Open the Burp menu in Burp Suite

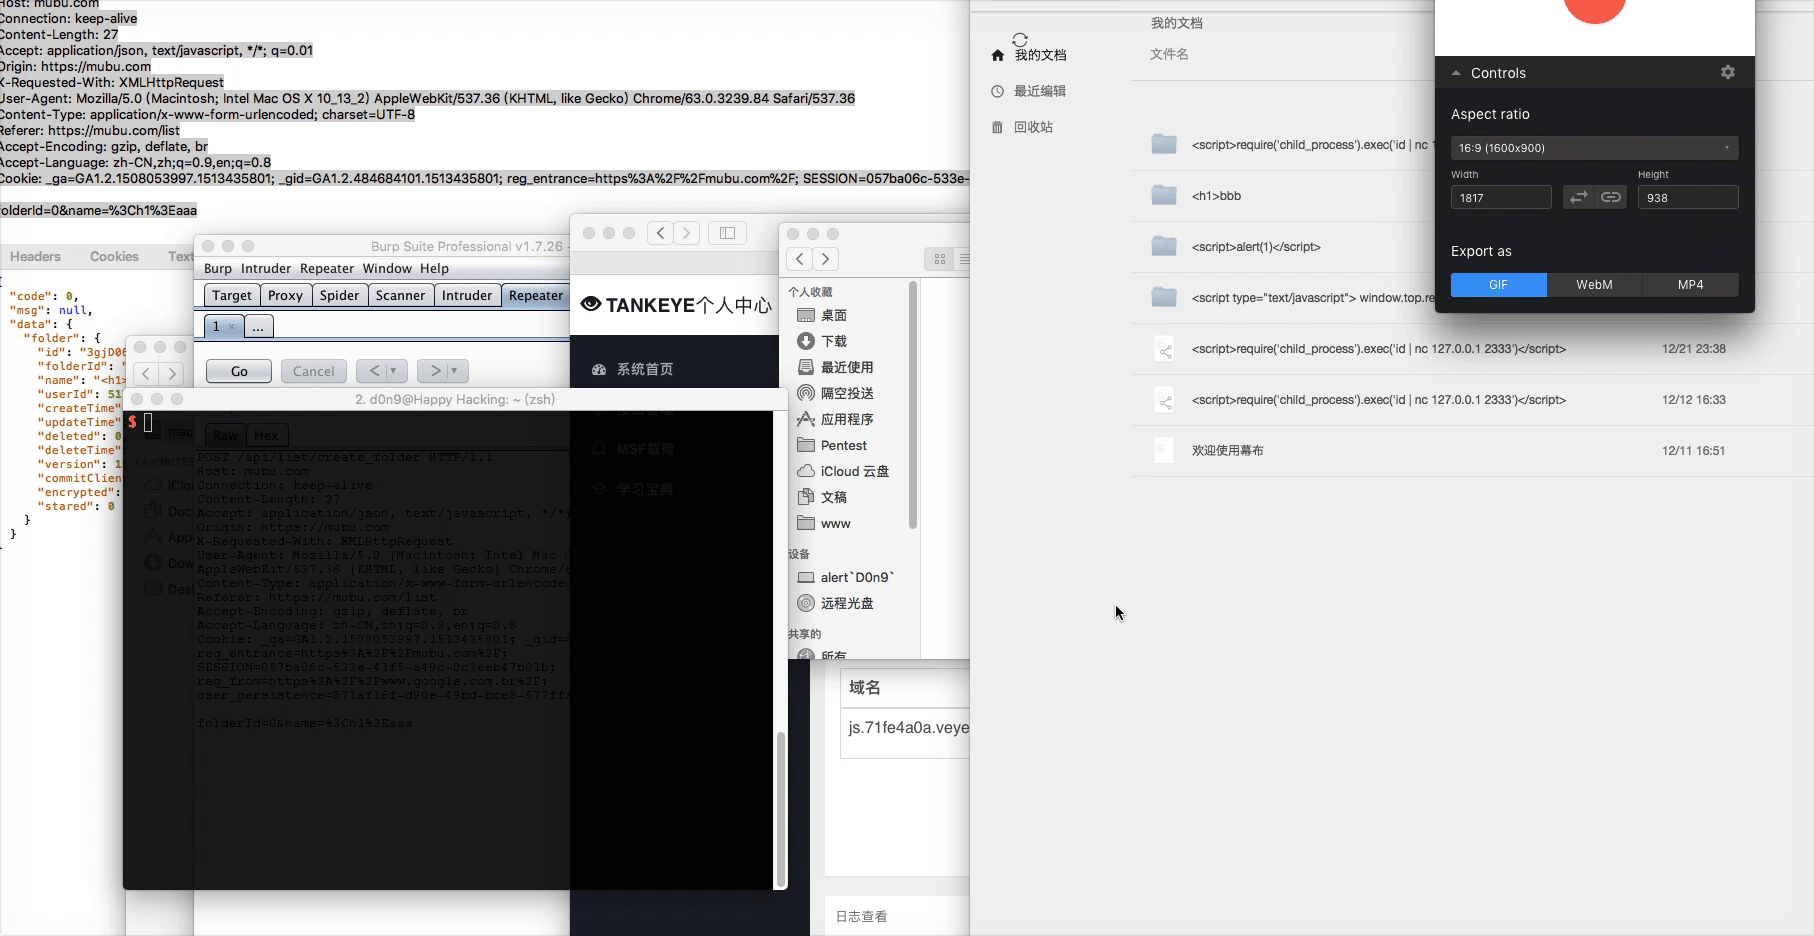pyautogui.click(x=217, y=268)
